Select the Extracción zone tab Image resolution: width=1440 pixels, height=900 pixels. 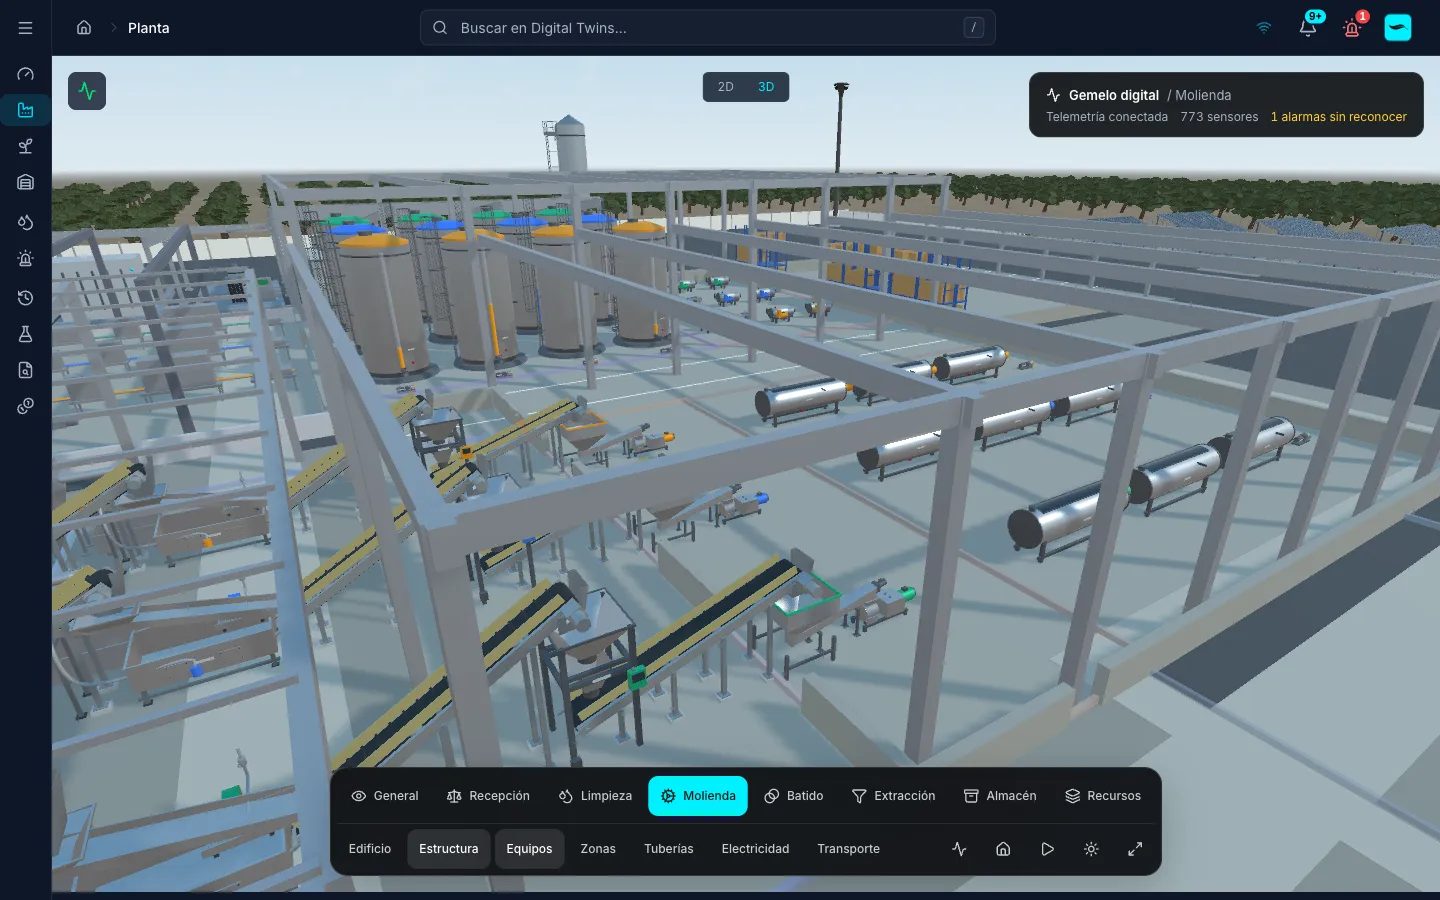[893, 796]
